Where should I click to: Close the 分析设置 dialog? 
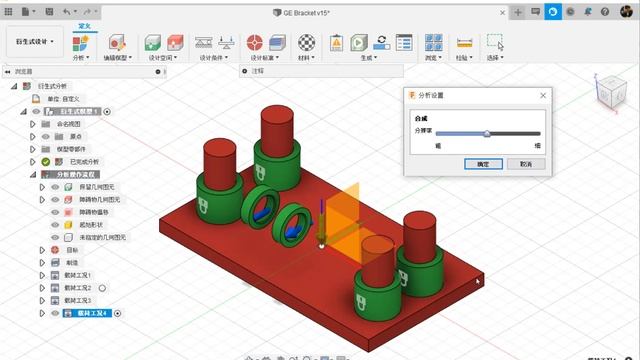click(x=543, y=95)
